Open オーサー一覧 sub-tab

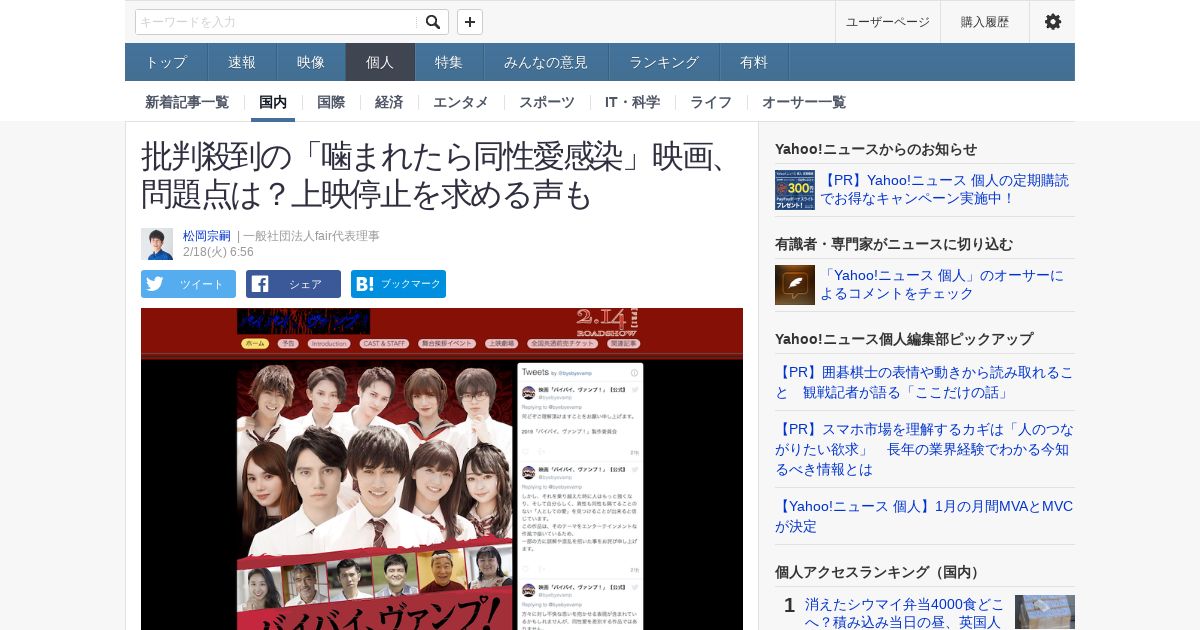tap(804, 102)
